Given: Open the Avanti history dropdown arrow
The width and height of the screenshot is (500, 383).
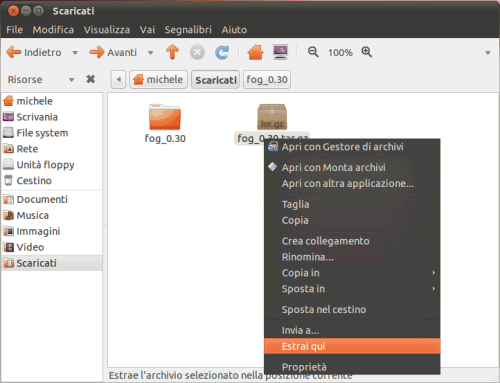Looking at the screenshot, I should (x=151, y=53).
